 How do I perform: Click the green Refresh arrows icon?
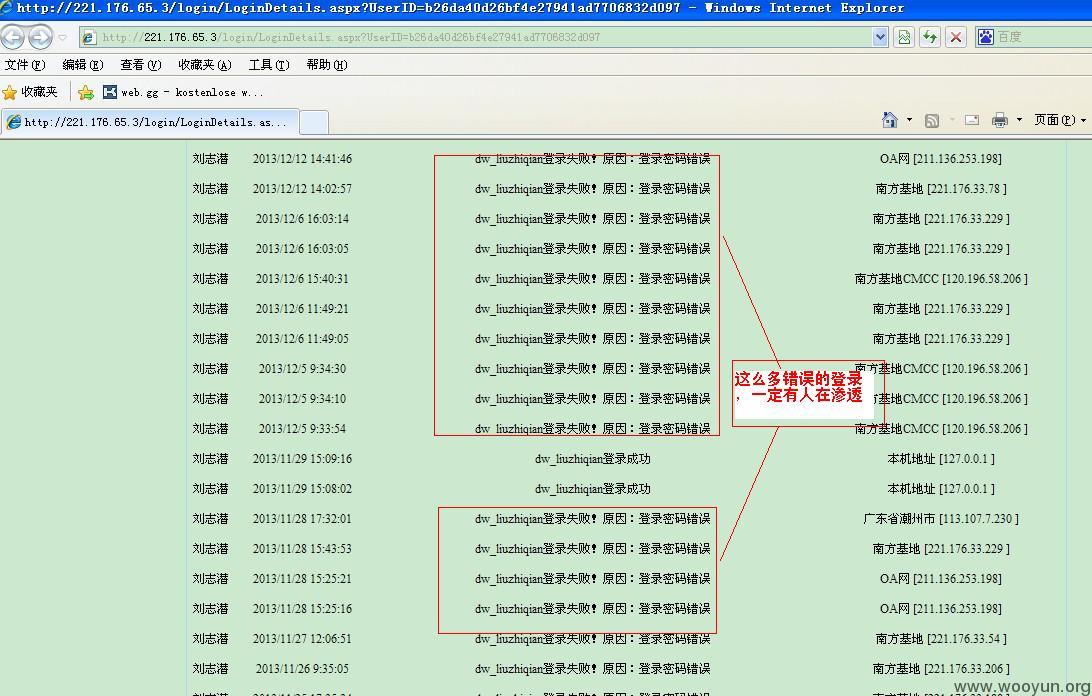coord(930,37)
